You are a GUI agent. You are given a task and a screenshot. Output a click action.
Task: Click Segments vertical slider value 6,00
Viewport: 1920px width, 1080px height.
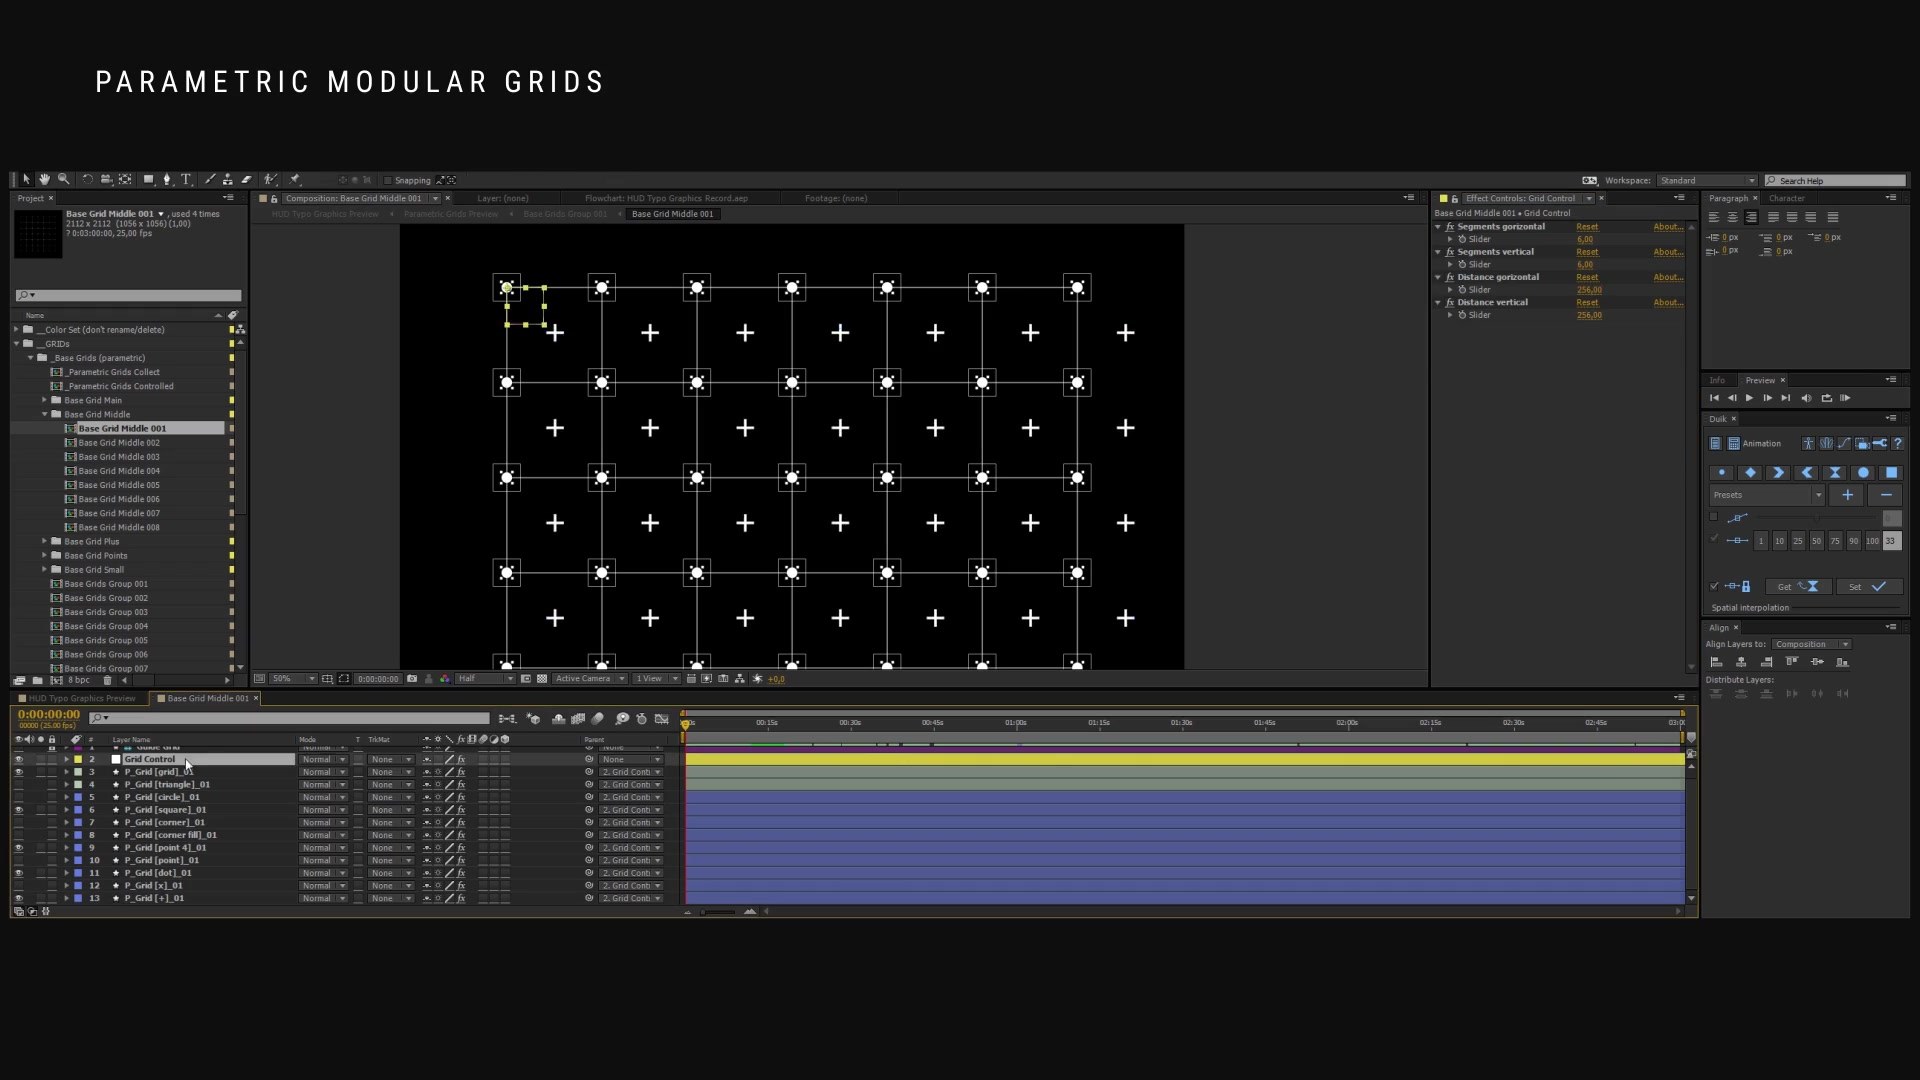coord(1585,265)
